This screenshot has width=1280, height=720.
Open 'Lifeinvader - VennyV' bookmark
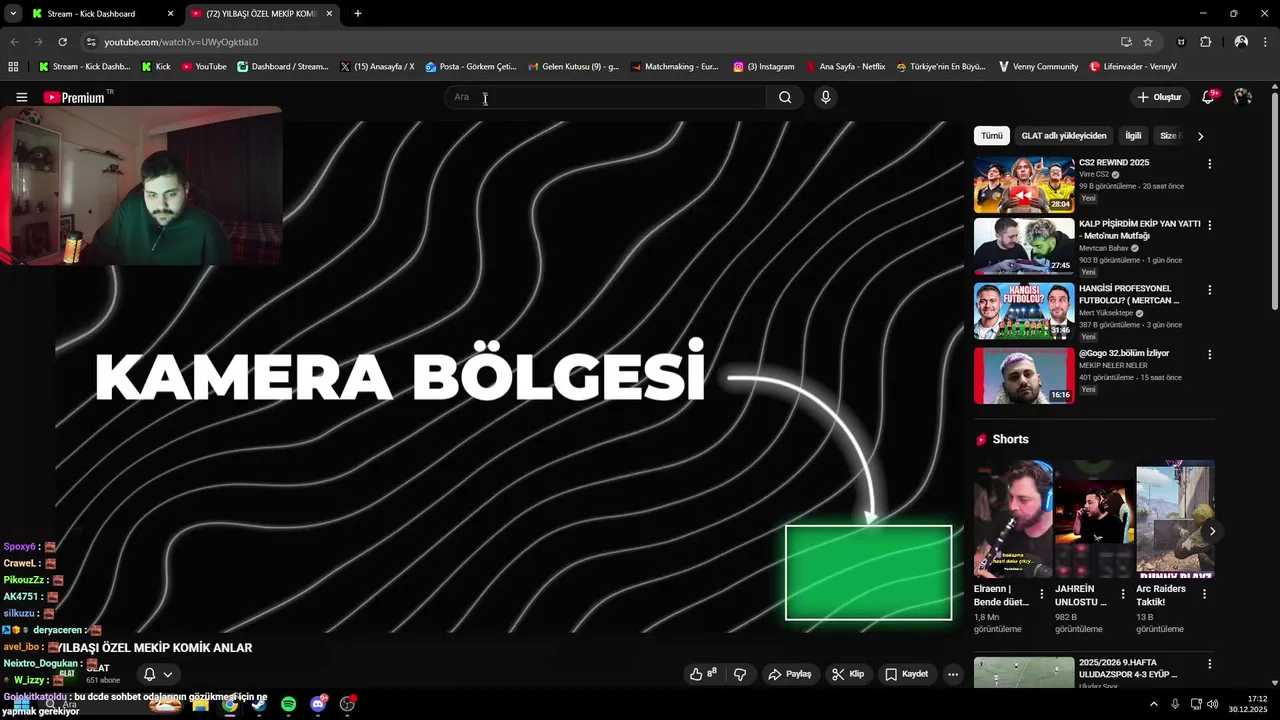click(x=1133, y=67)
